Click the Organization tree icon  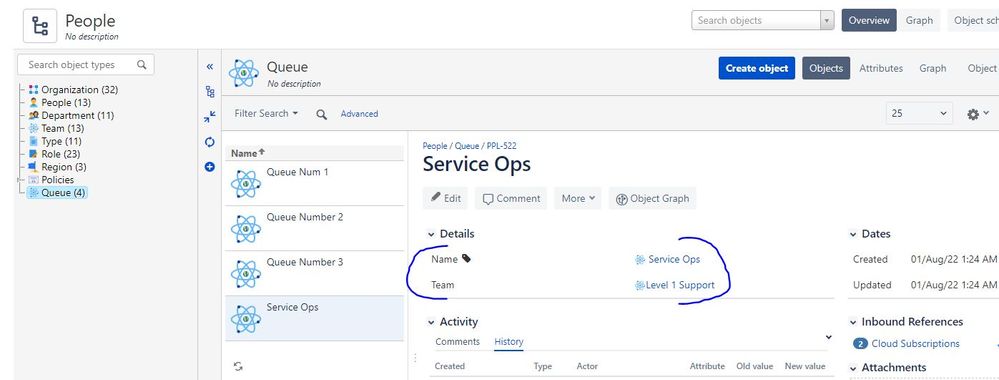click(34, 90)
